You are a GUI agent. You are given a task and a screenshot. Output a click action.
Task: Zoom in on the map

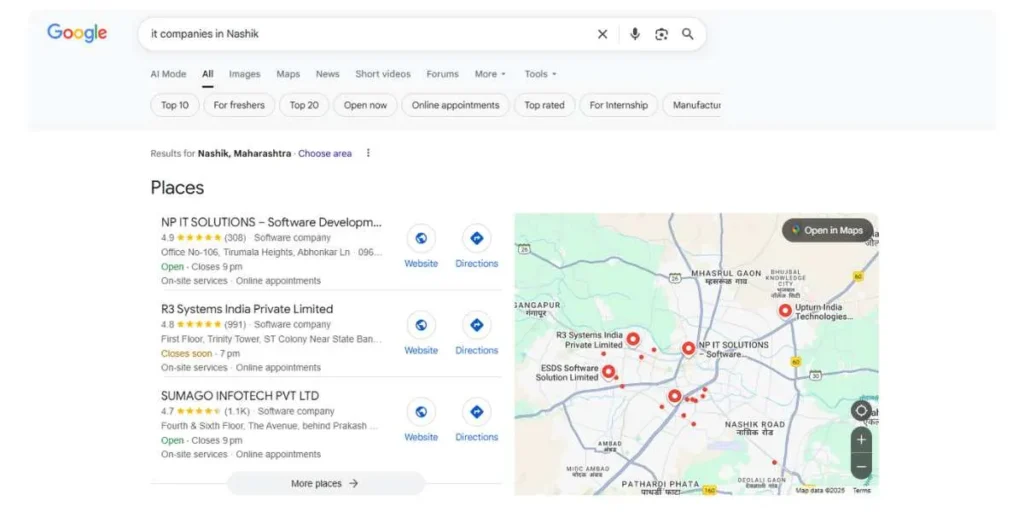(x=861, y=440)
